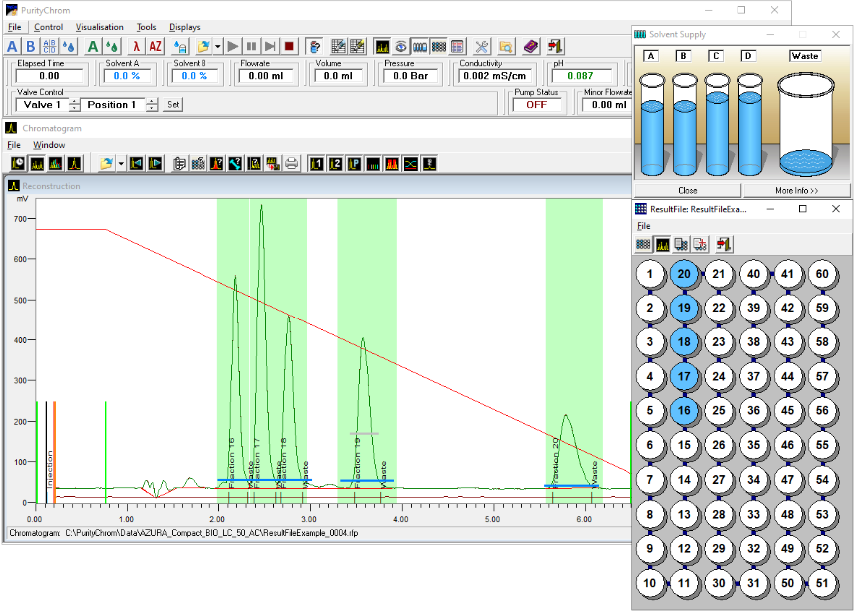Expand the Chromatogram toolbar open-file dropdown arrow
Screen dimensions: 858x614
pyautogui.click(x=121, y=163)
